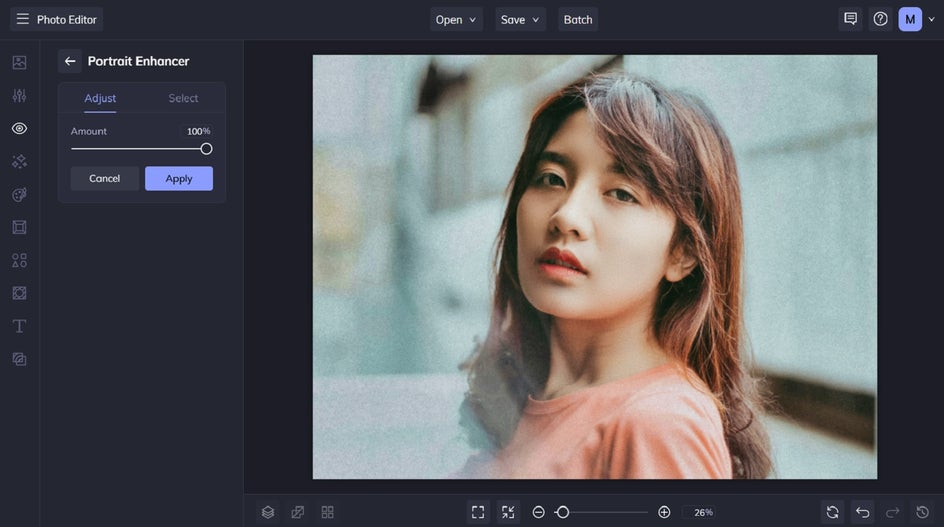Toggle the compare before/after icon
The height and width of the screenshot is (527, 944).
coord(297,512)
